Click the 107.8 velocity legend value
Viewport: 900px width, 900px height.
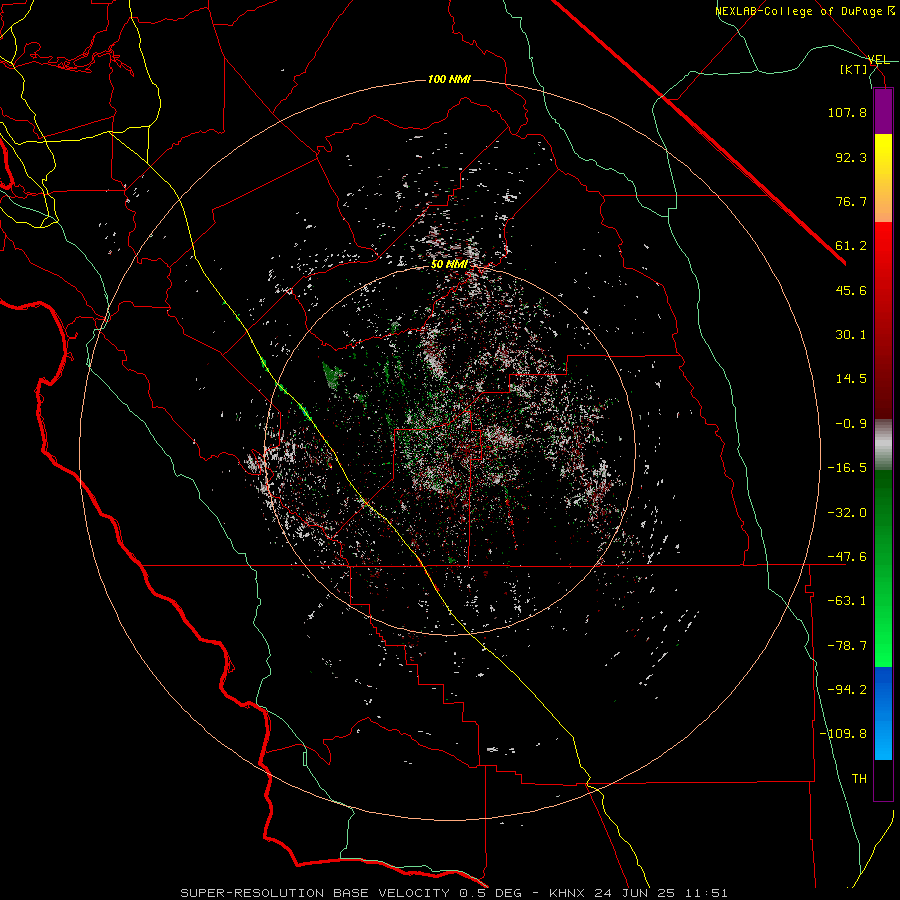847,112
